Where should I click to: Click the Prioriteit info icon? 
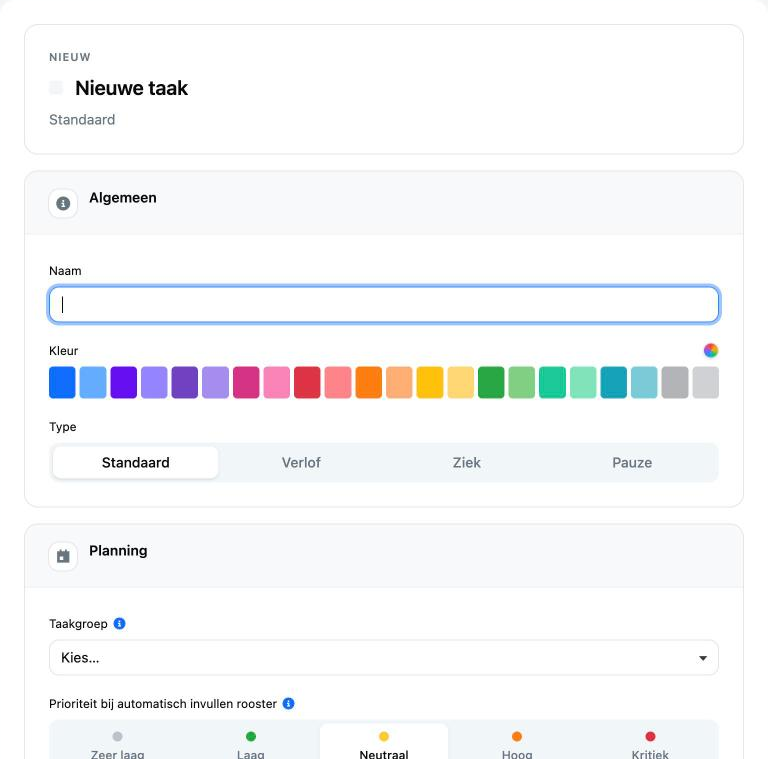(x=288, y=704)
